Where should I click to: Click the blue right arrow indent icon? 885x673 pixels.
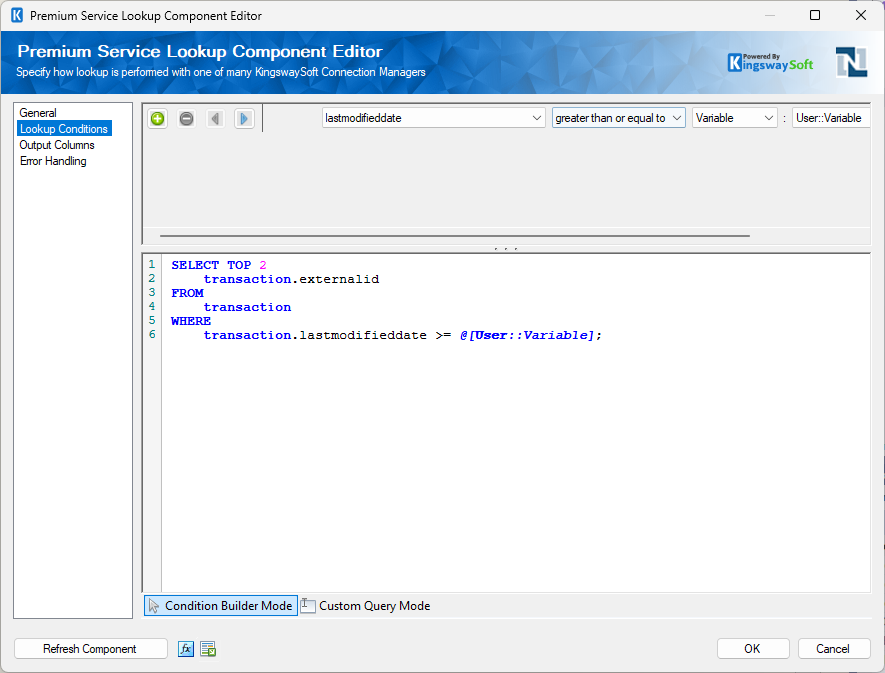click(x=244, y=119)
